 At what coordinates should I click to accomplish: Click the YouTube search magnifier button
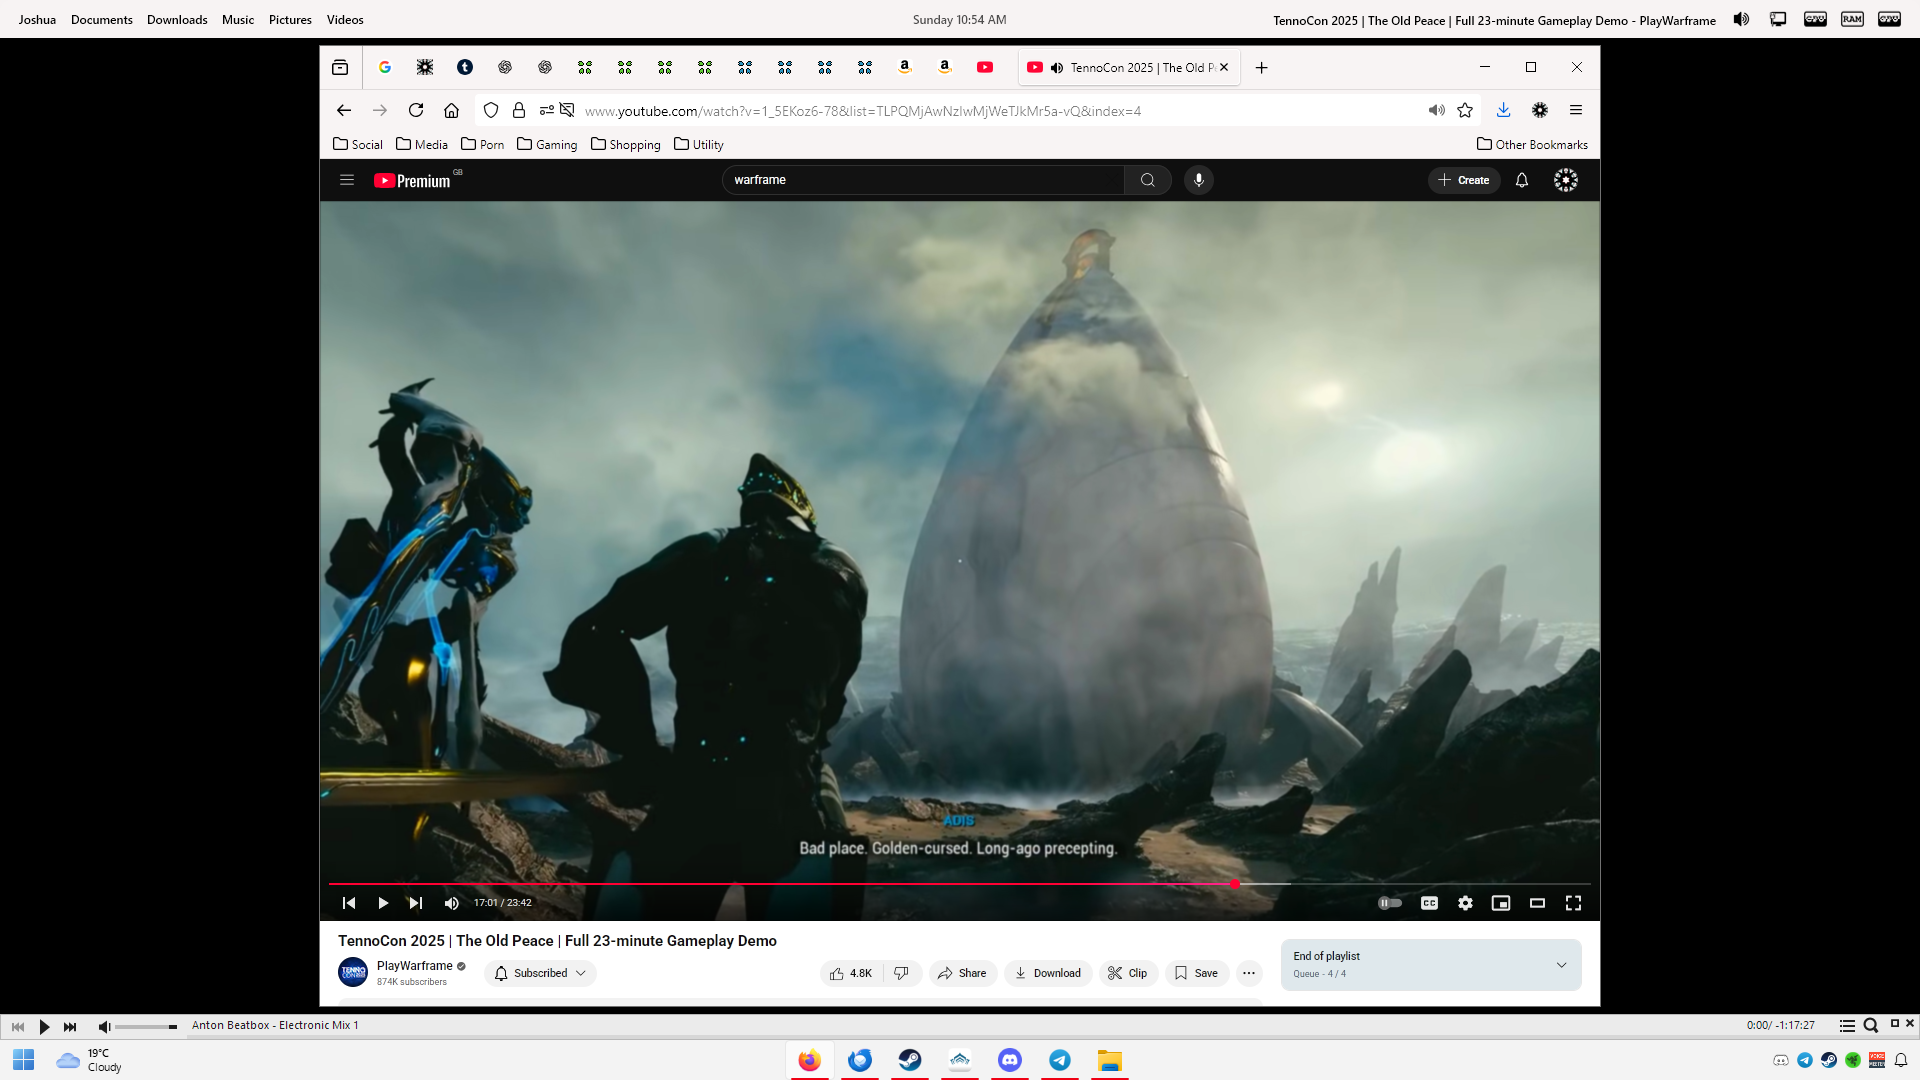pos(1148,180)
